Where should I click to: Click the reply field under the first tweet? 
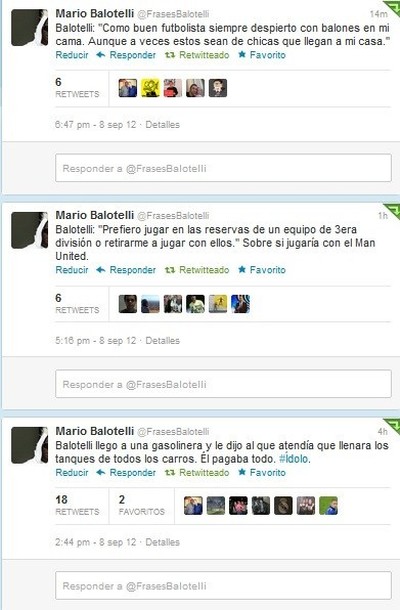[223, 168]
